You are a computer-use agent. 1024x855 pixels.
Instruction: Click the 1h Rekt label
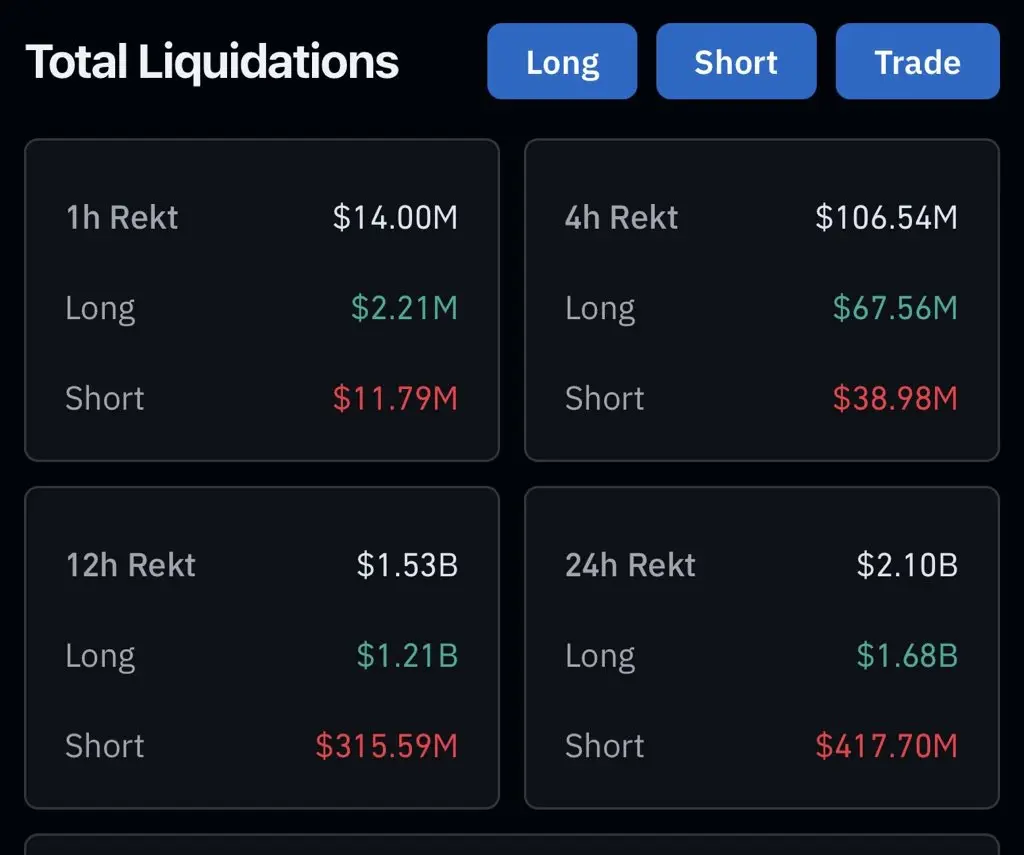pyautogui.click(x=122, y=218)
